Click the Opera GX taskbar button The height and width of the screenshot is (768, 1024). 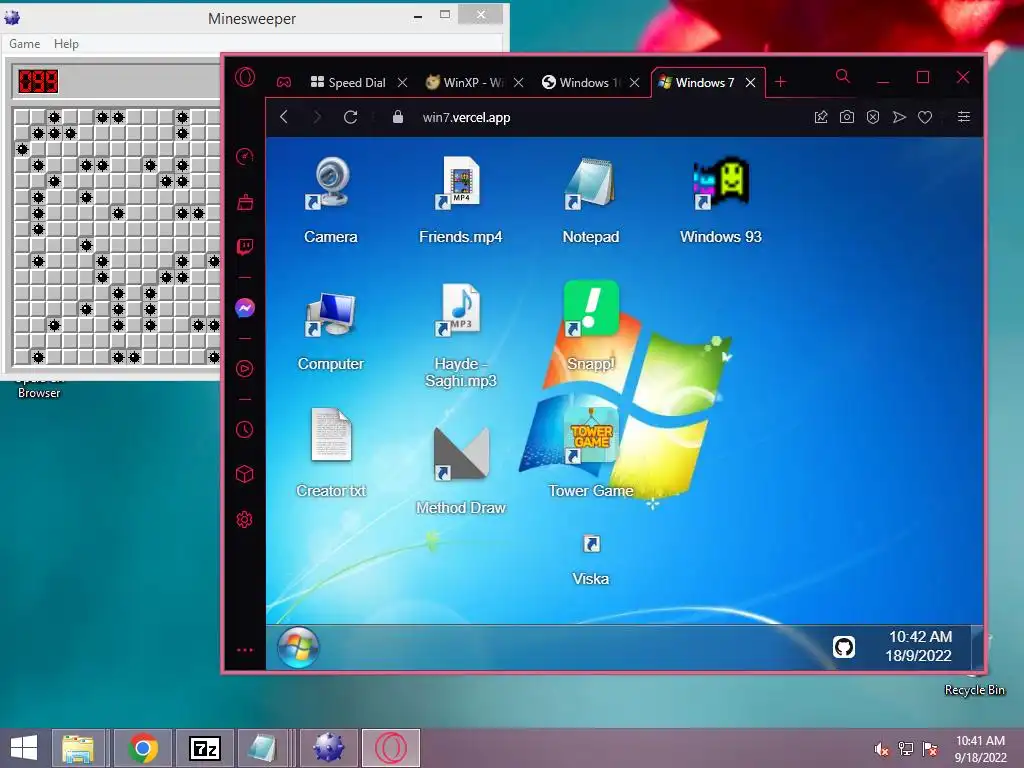(x=391, y=748)
